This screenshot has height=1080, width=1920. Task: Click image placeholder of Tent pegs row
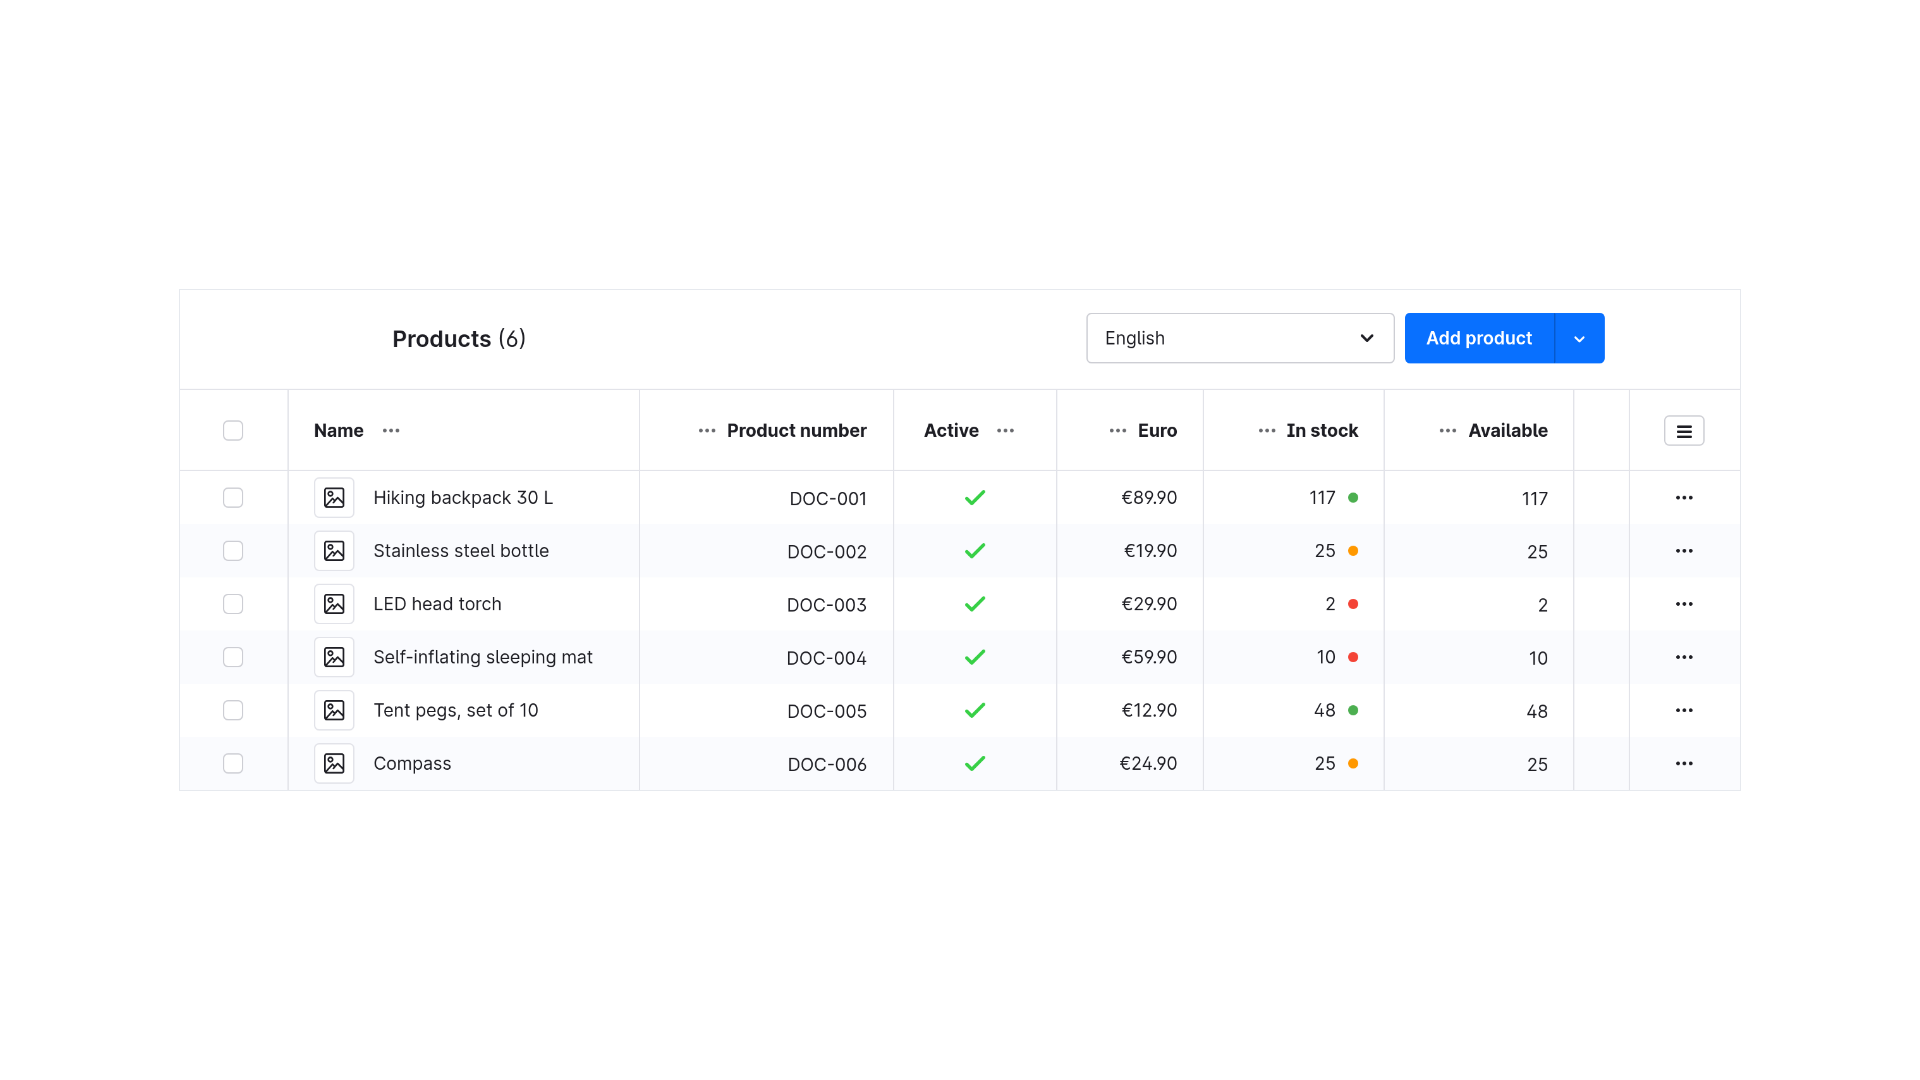coord(334,710)
